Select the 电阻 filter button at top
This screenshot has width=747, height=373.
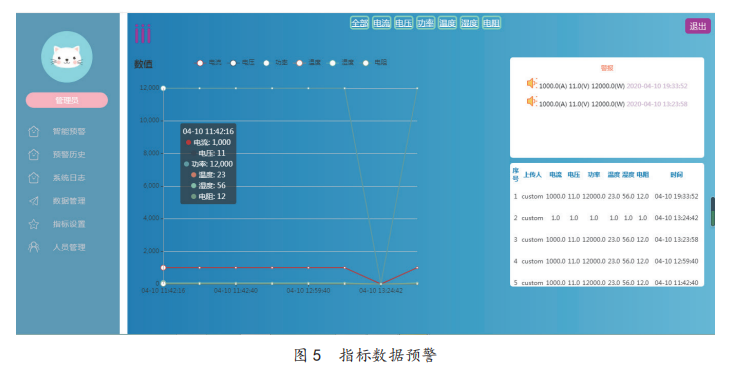[x=491, y=23]
